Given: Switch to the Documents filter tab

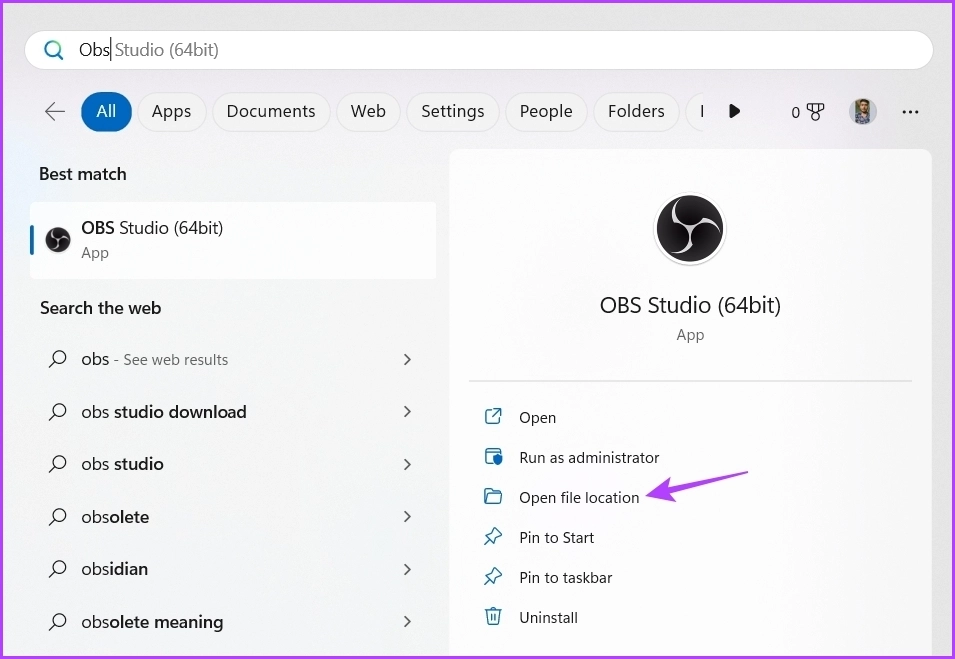Looking at the screenshot, I should click(x=271, y=111).
